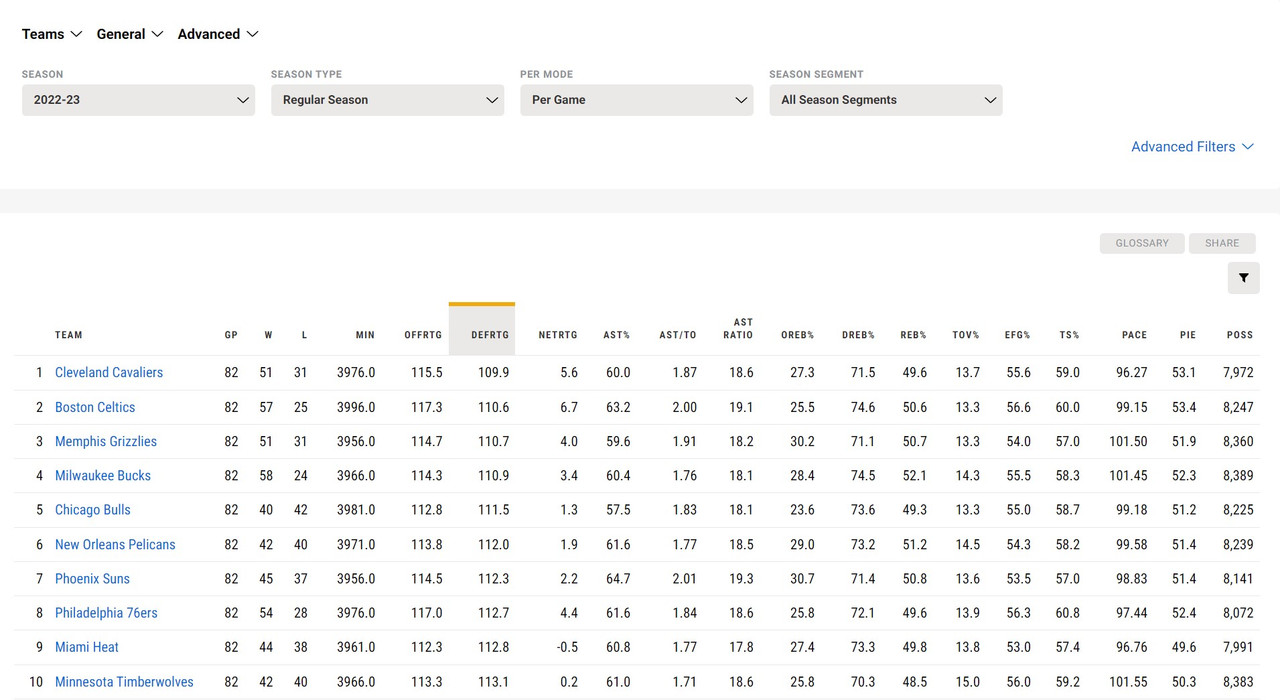Sort table by the DREB% column header
The image size is (1280, 700).
click(x=858, y=335)
